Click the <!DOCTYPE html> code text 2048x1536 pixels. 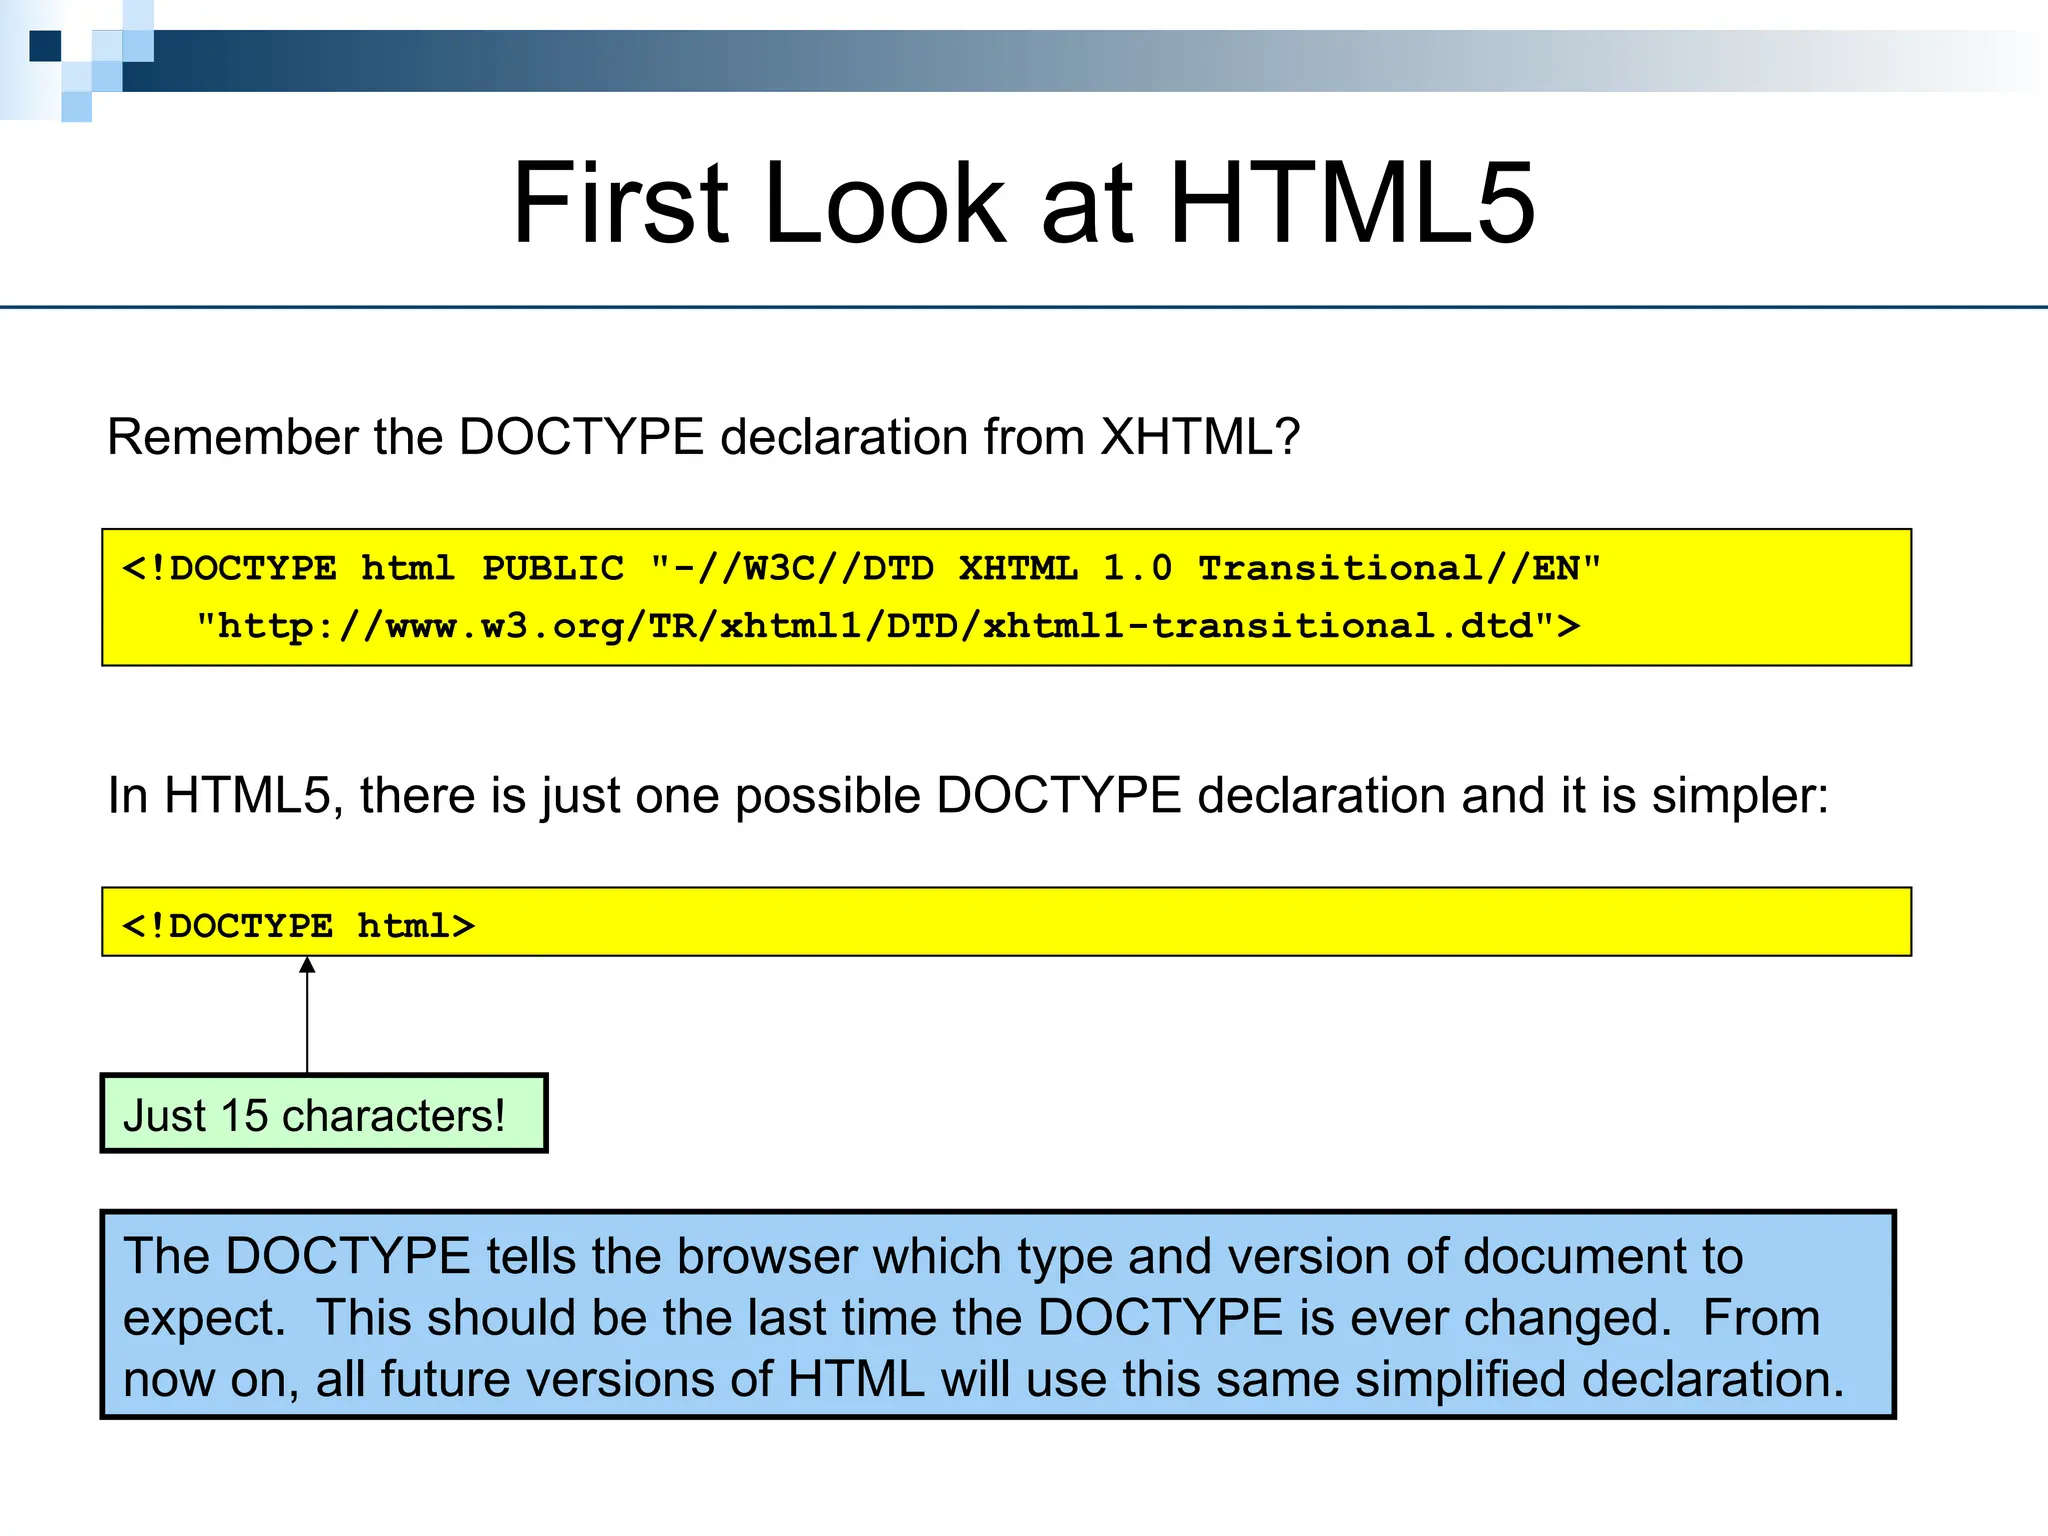tap(298, 925)
